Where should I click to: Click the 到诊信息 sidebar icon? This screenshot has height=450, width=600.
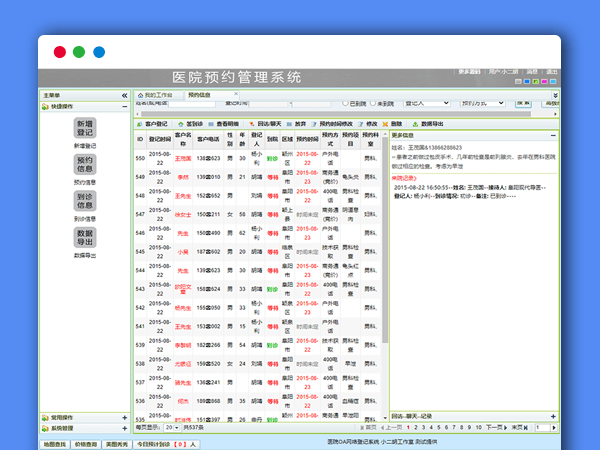[85, 201]
